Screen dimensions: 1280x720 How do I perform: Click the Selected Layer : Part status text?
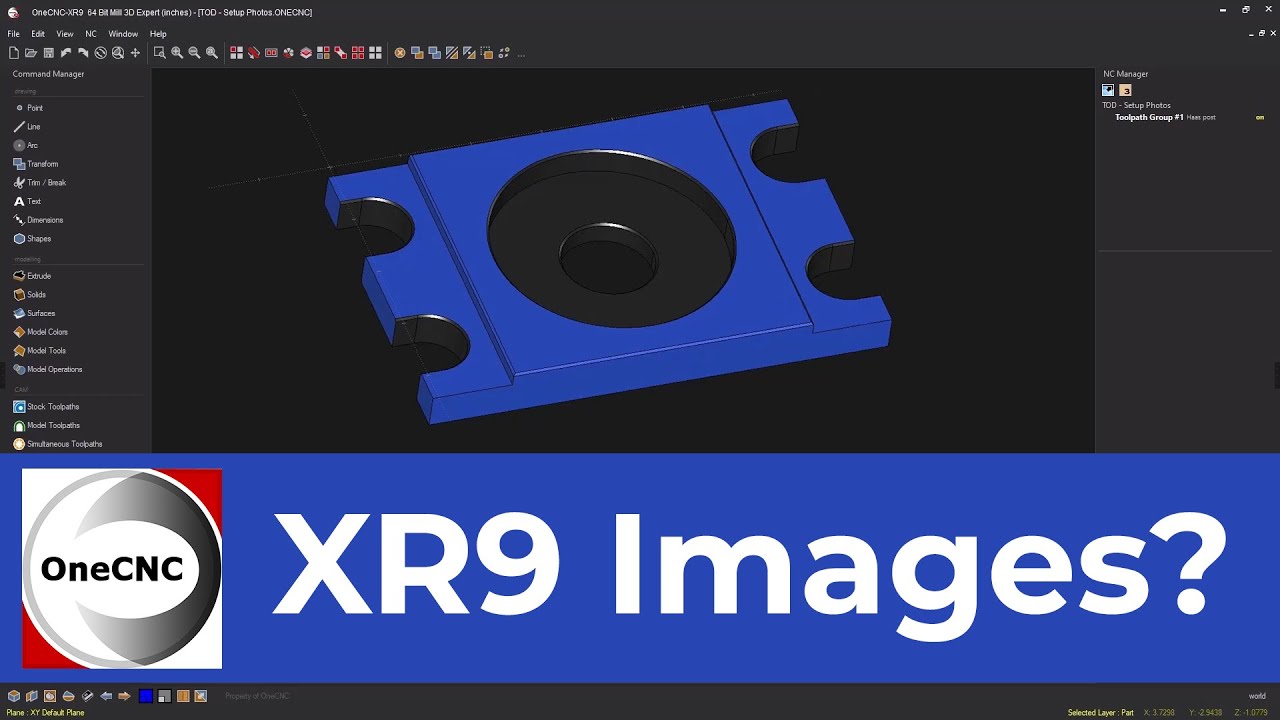1100,713
